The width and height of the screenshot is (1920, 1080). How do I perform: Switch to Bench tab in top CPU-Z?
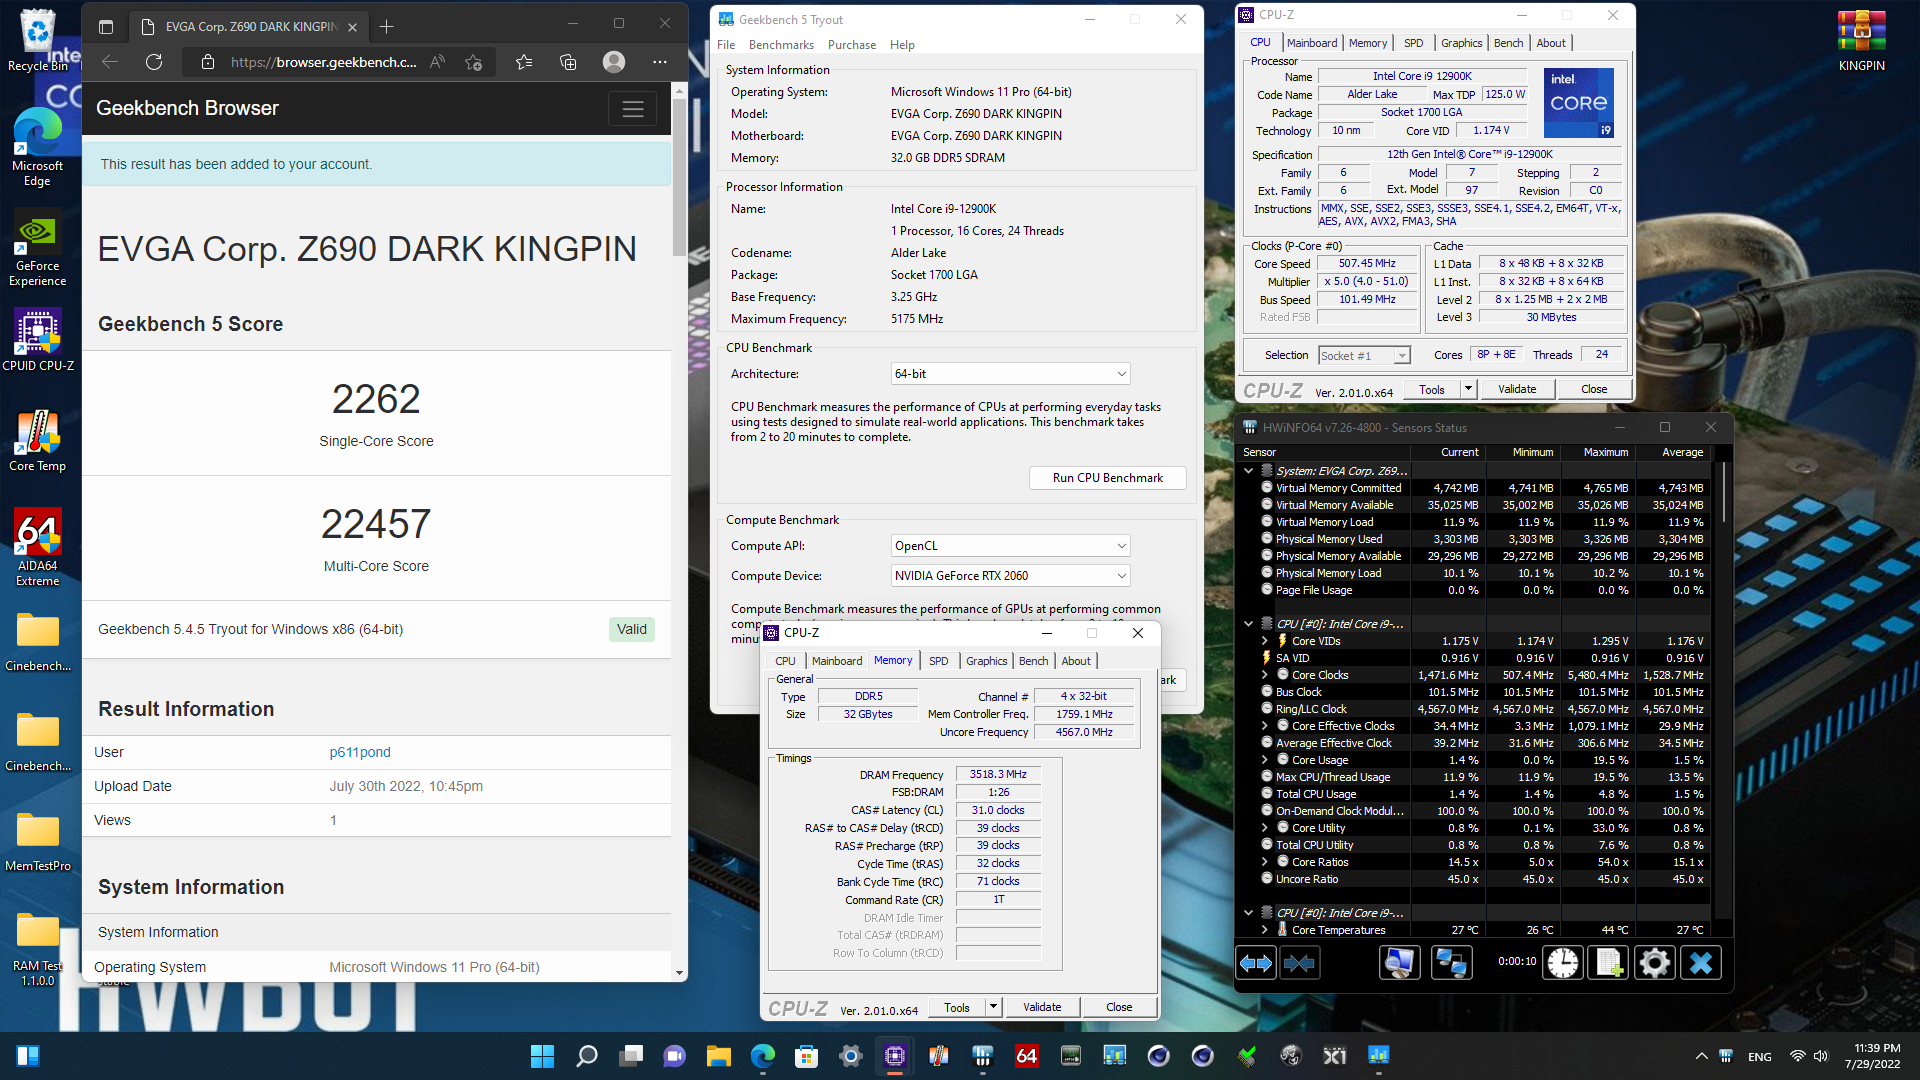(1508, 43)
